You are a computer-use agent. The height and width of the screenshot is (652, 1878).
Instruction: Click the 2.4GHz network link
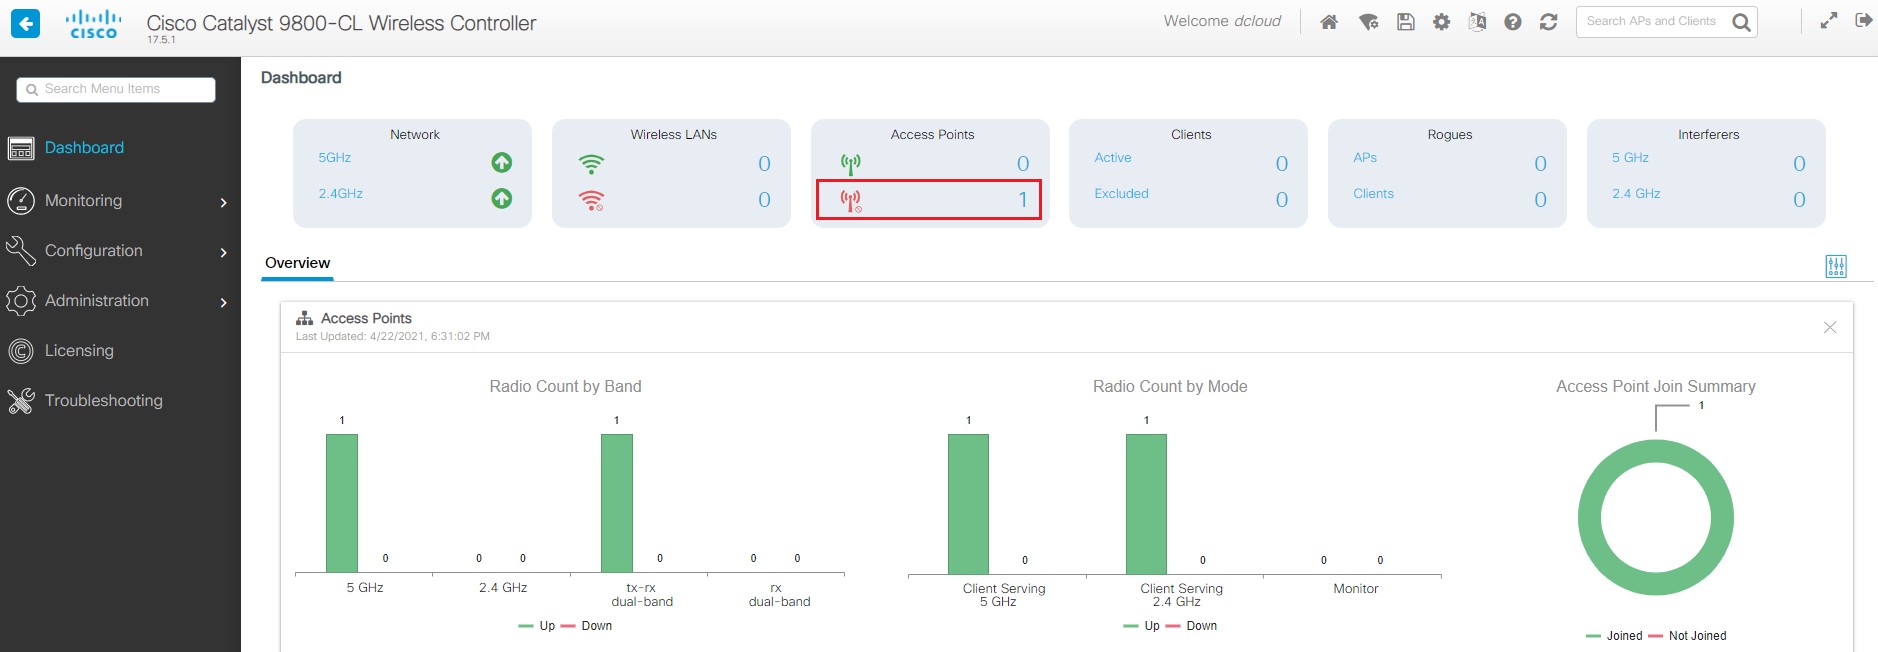tap(341, 194)
